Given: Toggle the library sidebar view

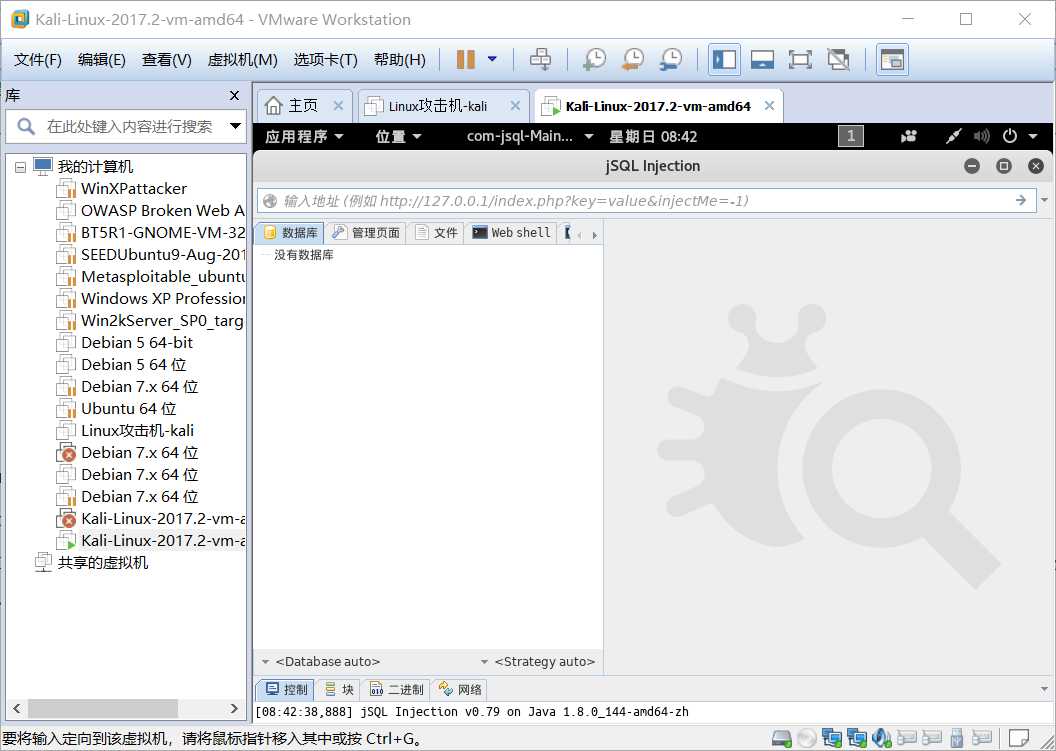Looking at the screenshot, I should tap(725, 59).
